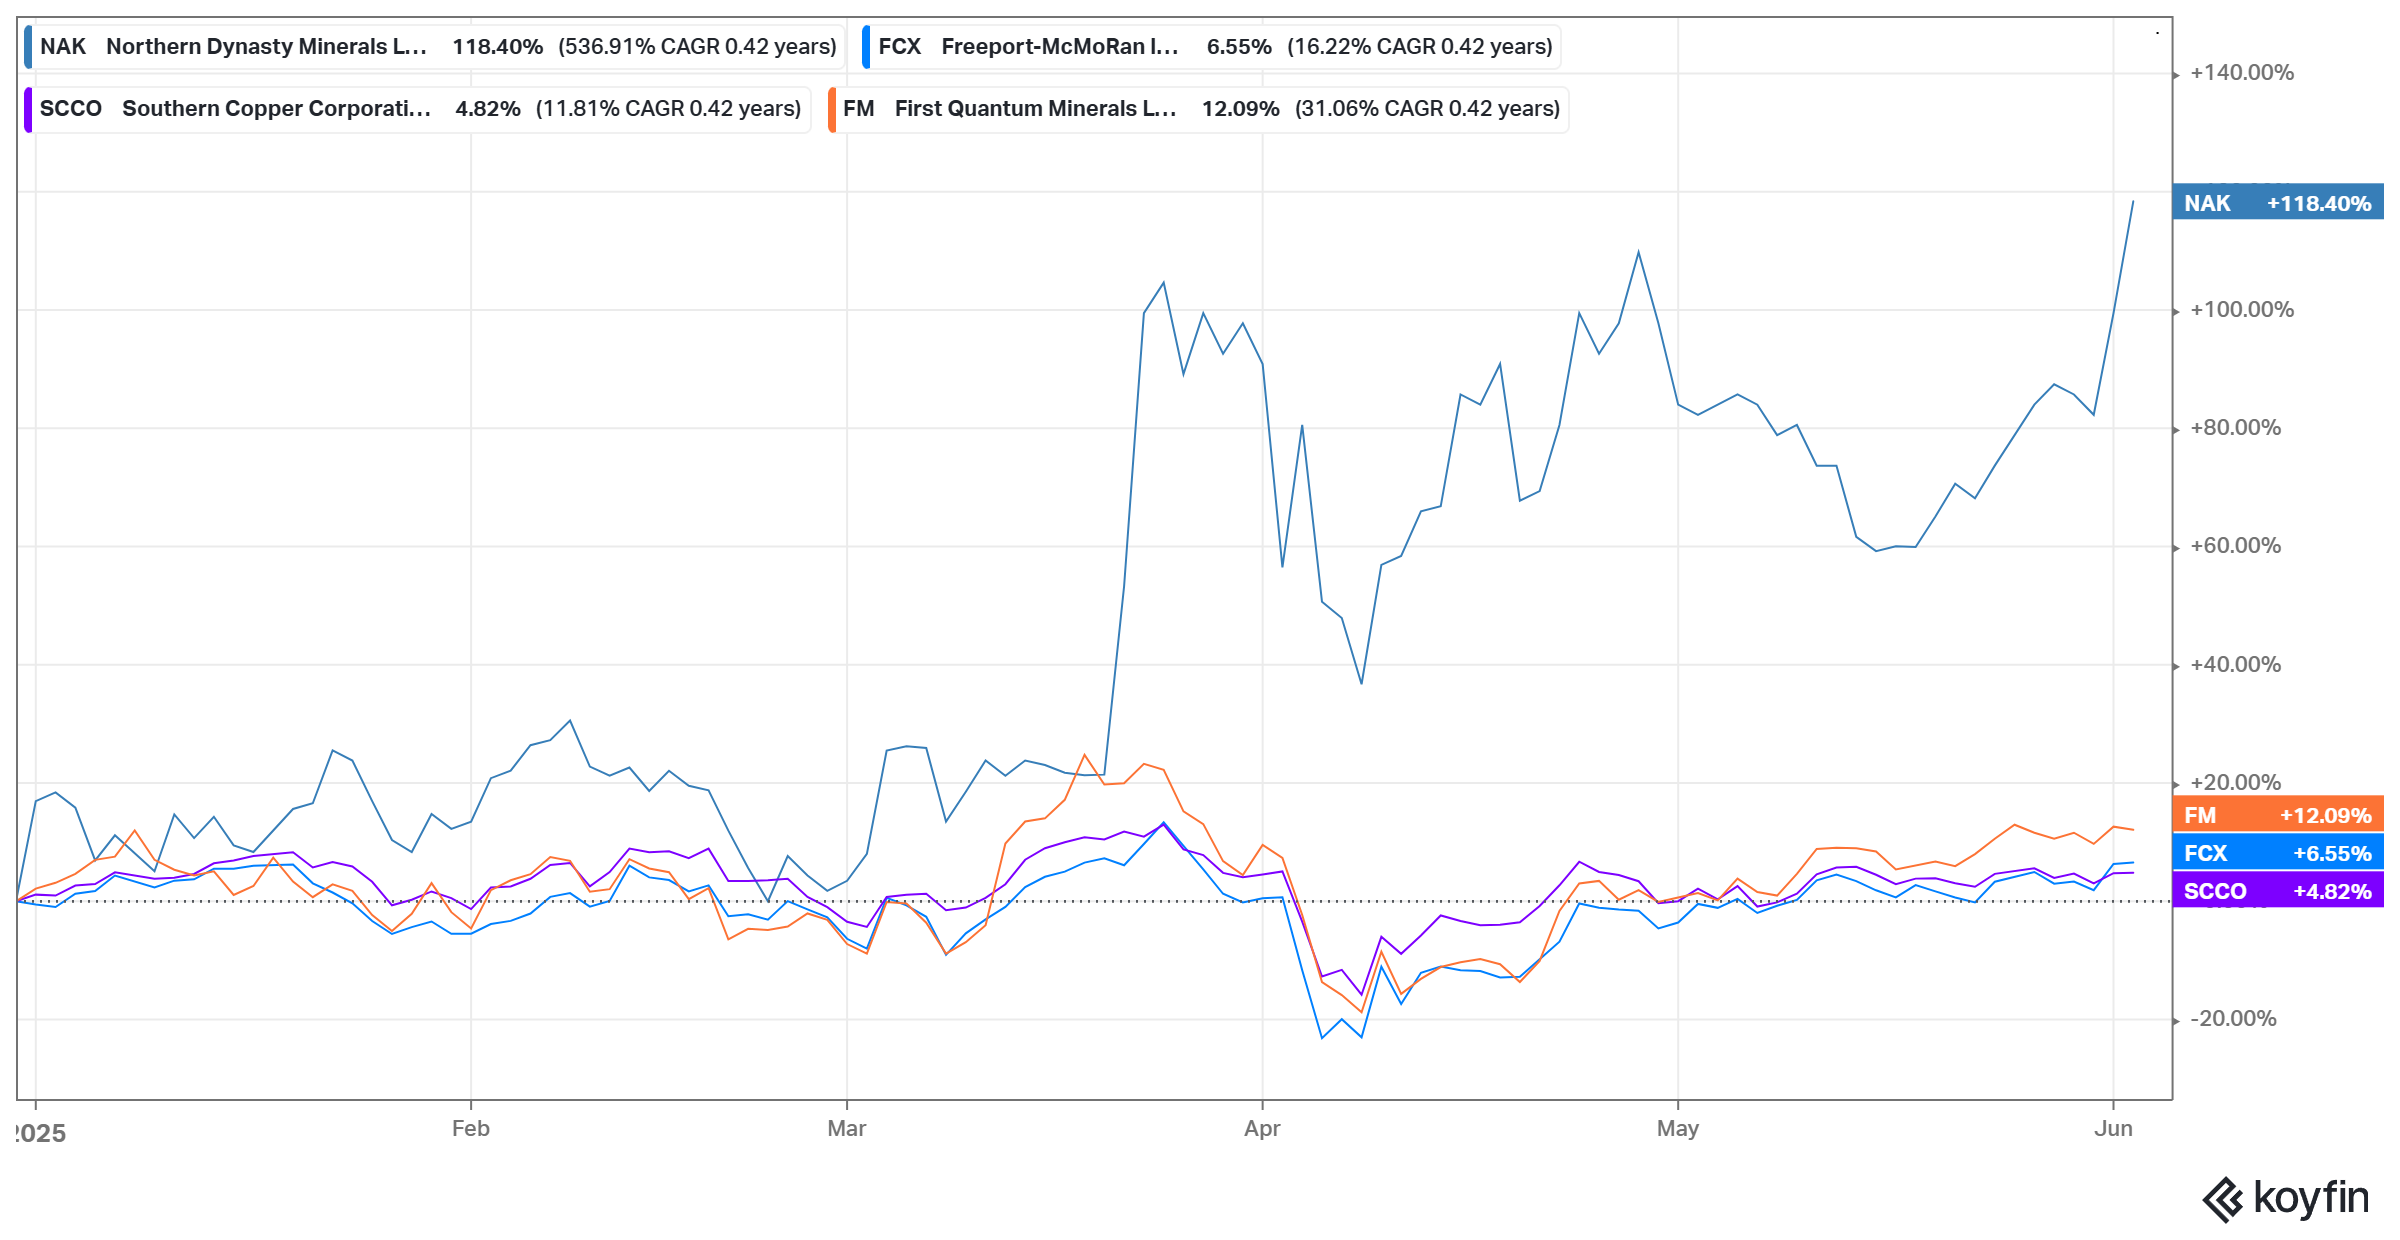Screen dimensions: 2400x1240
Task: Click the +140.00% y-axis tick label
Action: point(2242,73)
